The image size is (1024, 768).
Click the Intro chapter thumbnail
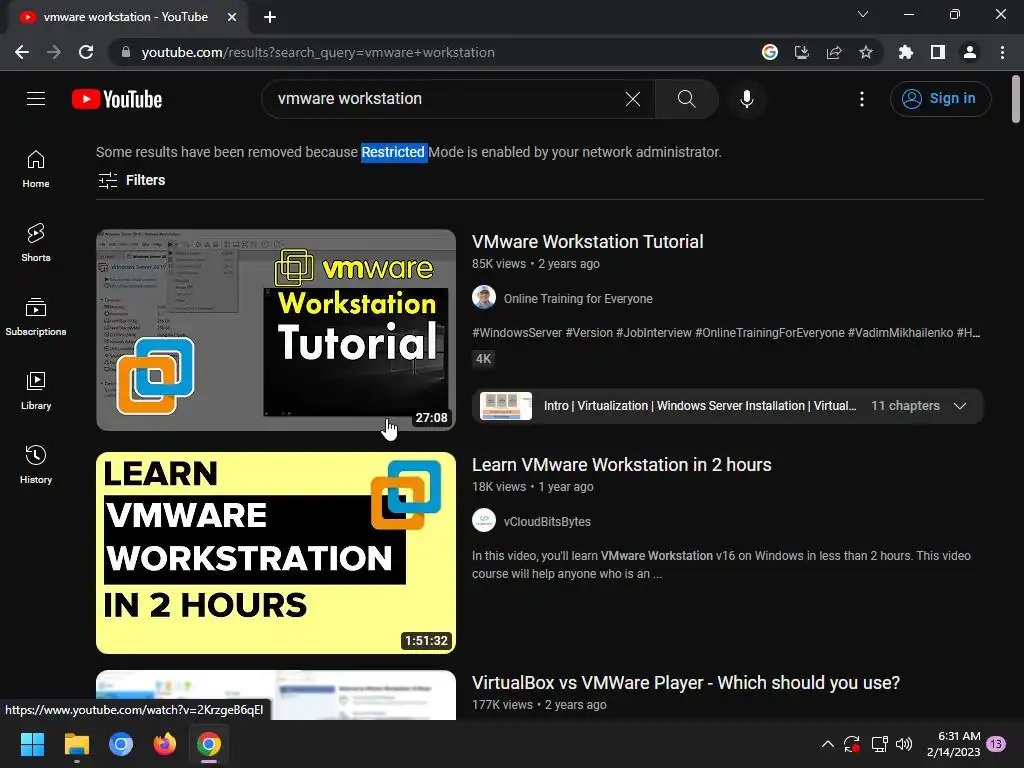coord(505,406)
